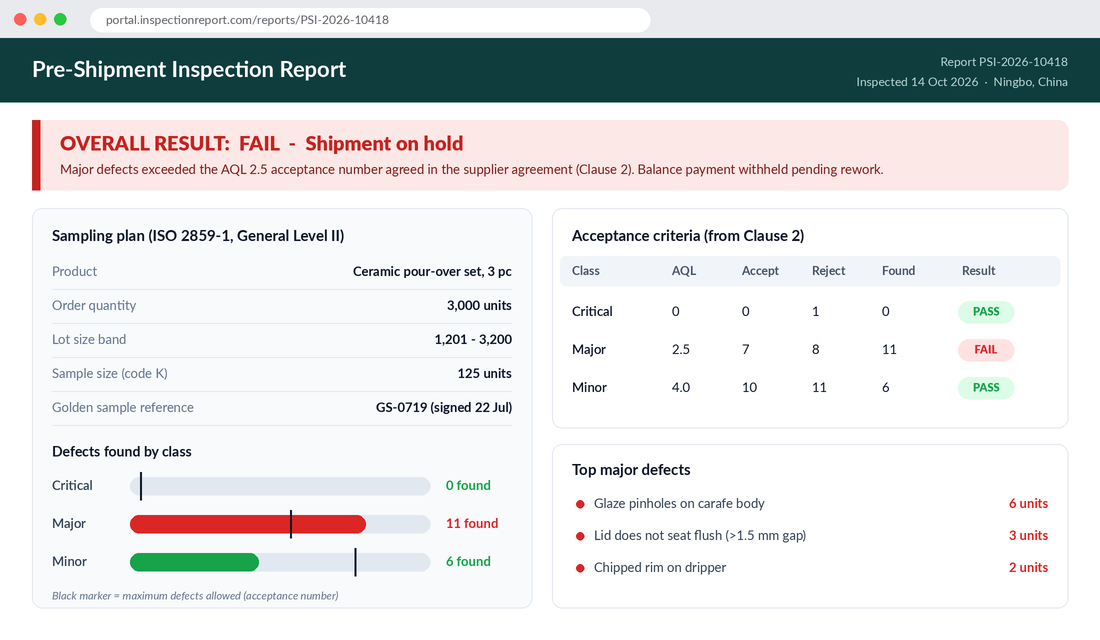
Task: Click the Minor class cell in table
Action: point(589,387)
